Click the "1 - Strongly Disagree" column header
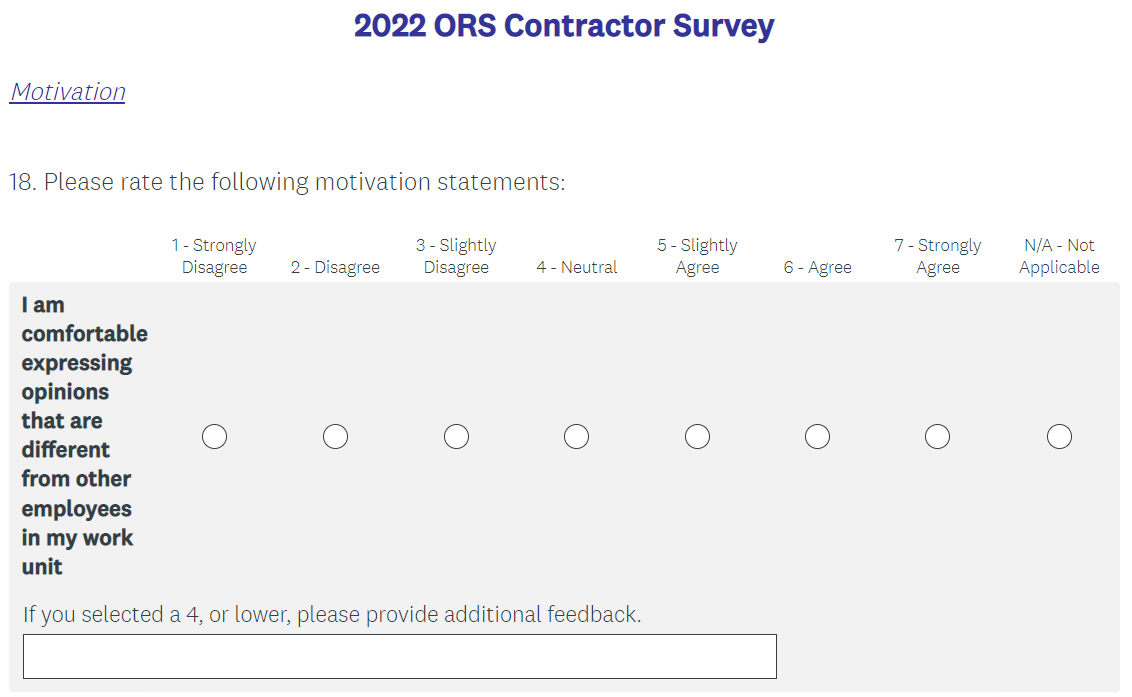The image size is (1132, 697). point(214,256)
